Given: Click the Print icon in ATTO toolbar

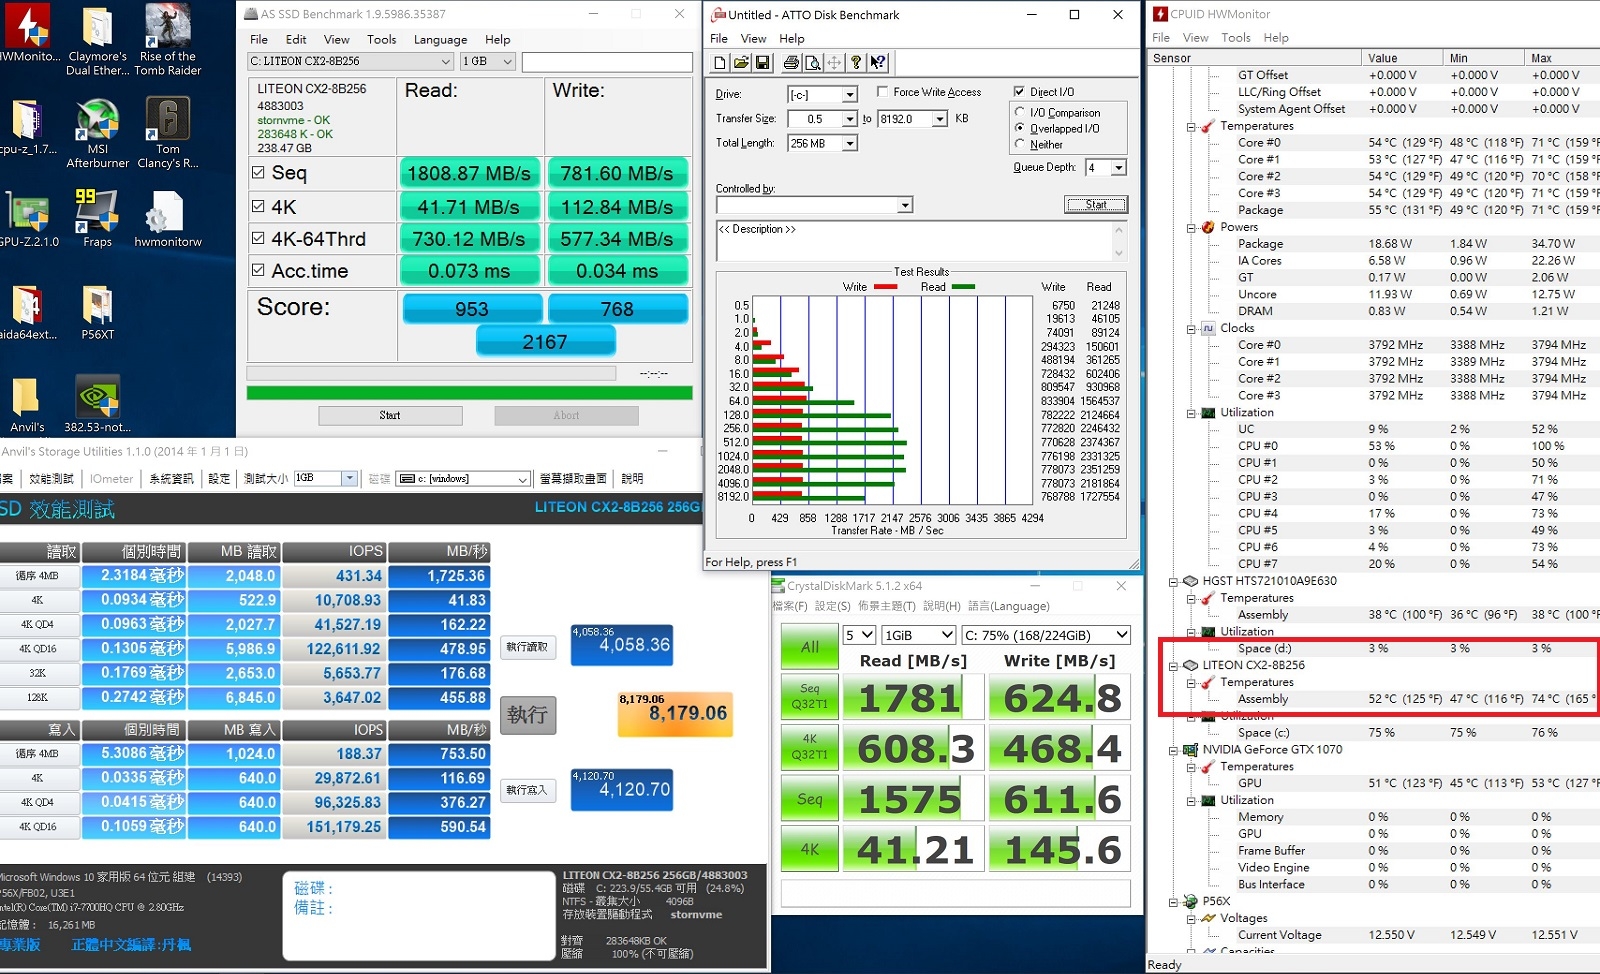Looking at the screenshot, I should 791,63.
